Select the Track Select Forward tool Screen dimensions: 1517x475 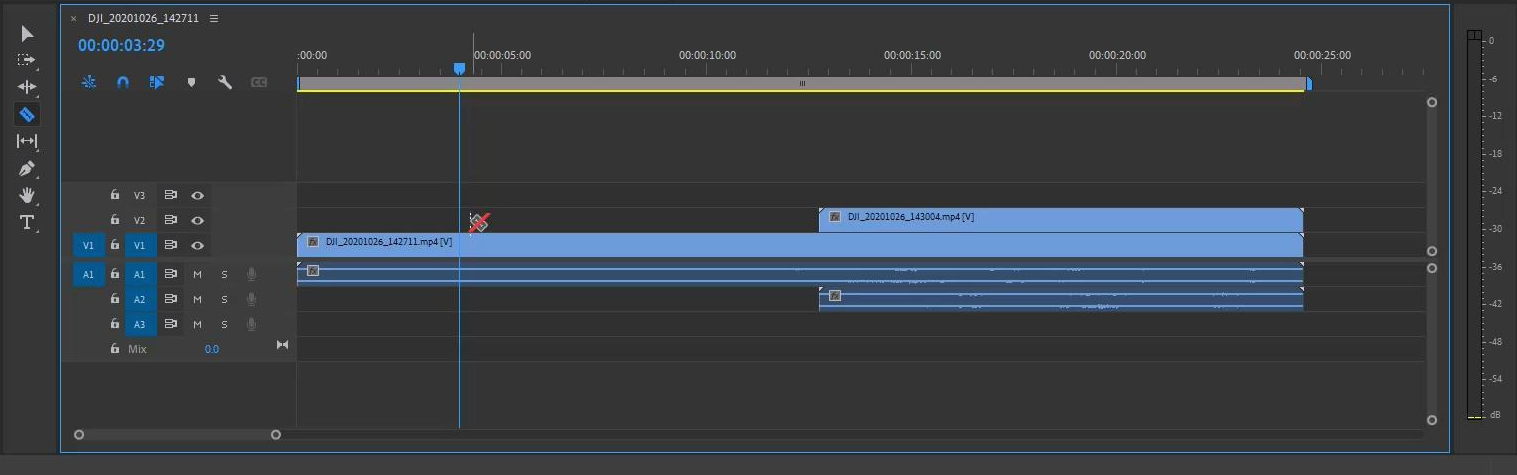point(27,60)
